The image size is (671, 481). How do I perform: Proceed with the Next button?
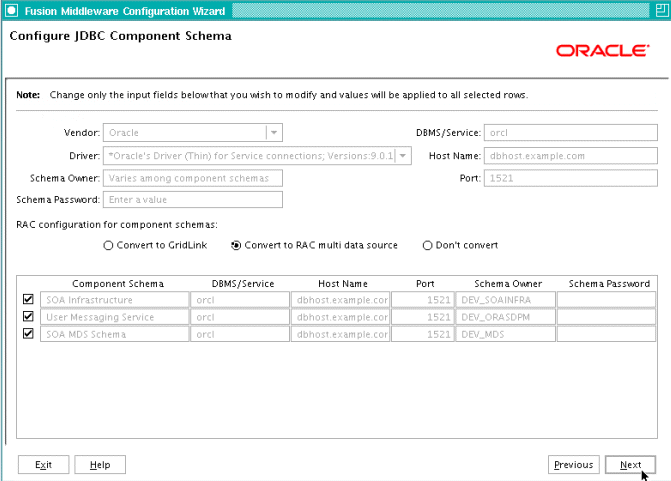tap(630, 465)
